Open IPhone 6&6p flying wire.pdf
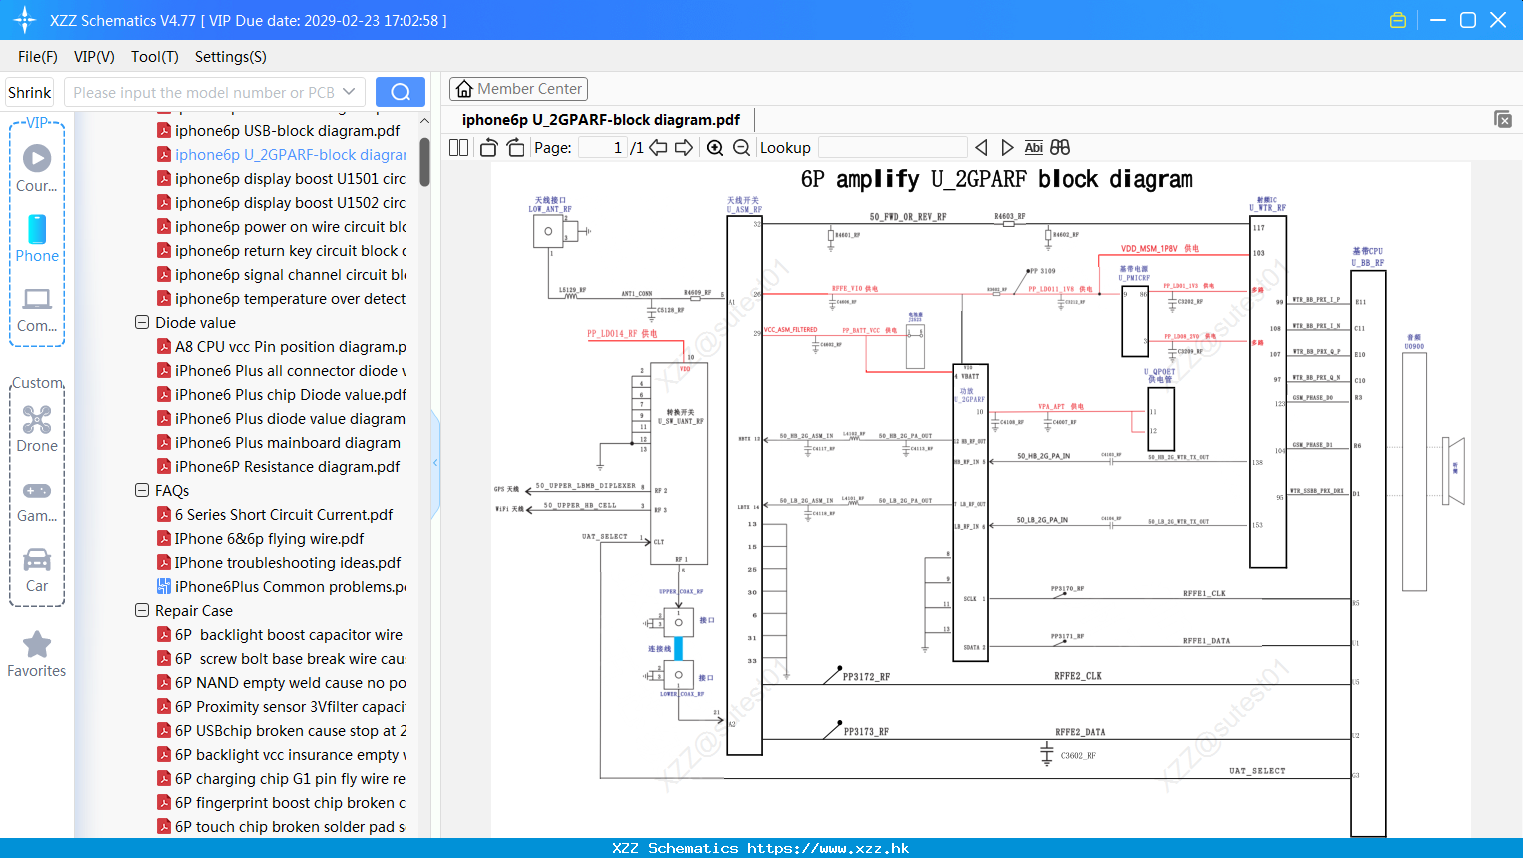Viewport: 1523px width, 858px height. tap(269, 538)
